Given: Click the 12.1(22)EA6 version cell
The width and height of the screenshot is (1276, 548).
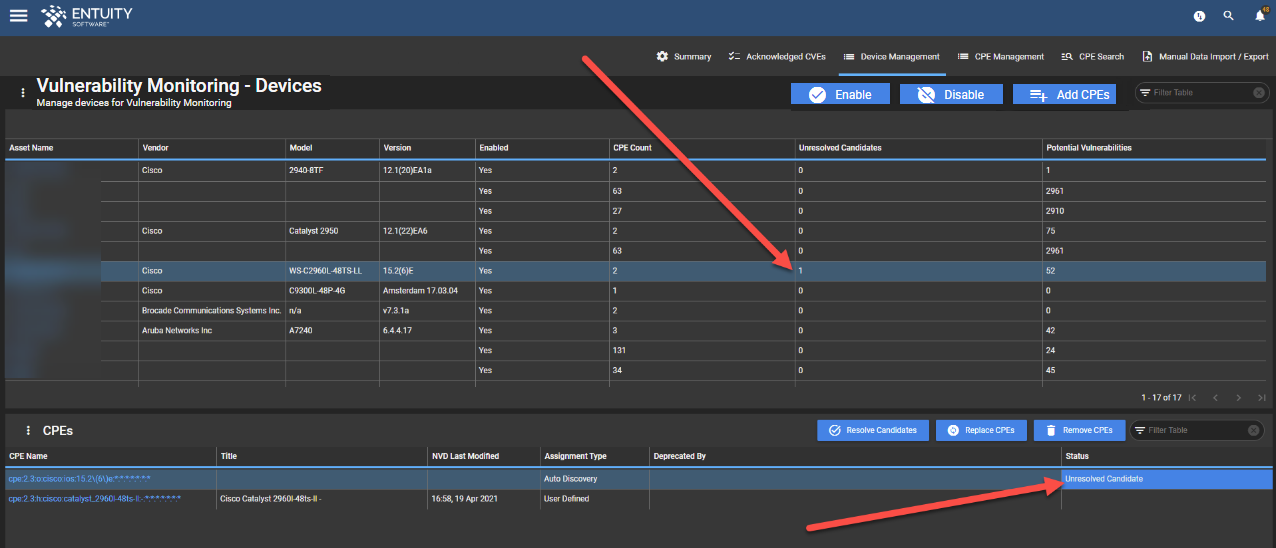Looking at the screenshot, I should [427, 231].
